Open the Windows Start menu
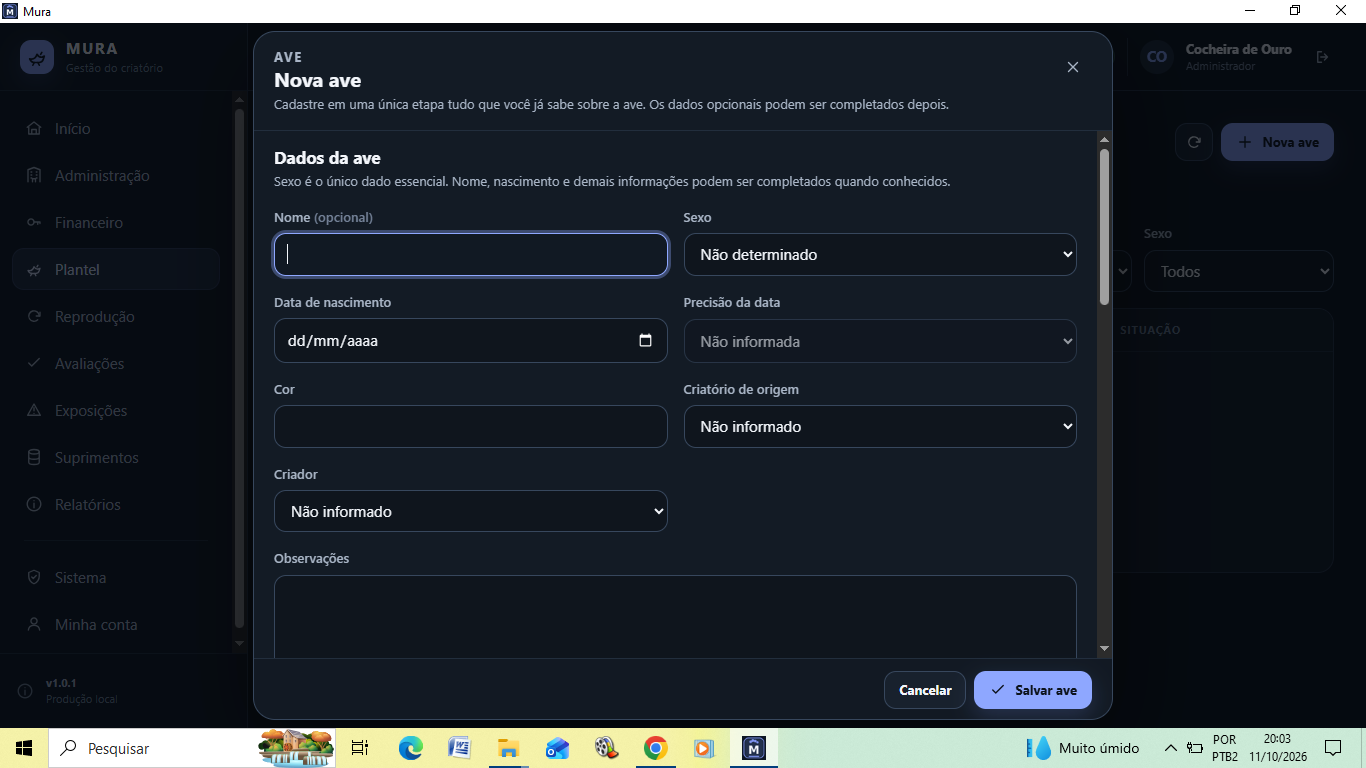Screen dimensions: 1366x768 point(24,748)
